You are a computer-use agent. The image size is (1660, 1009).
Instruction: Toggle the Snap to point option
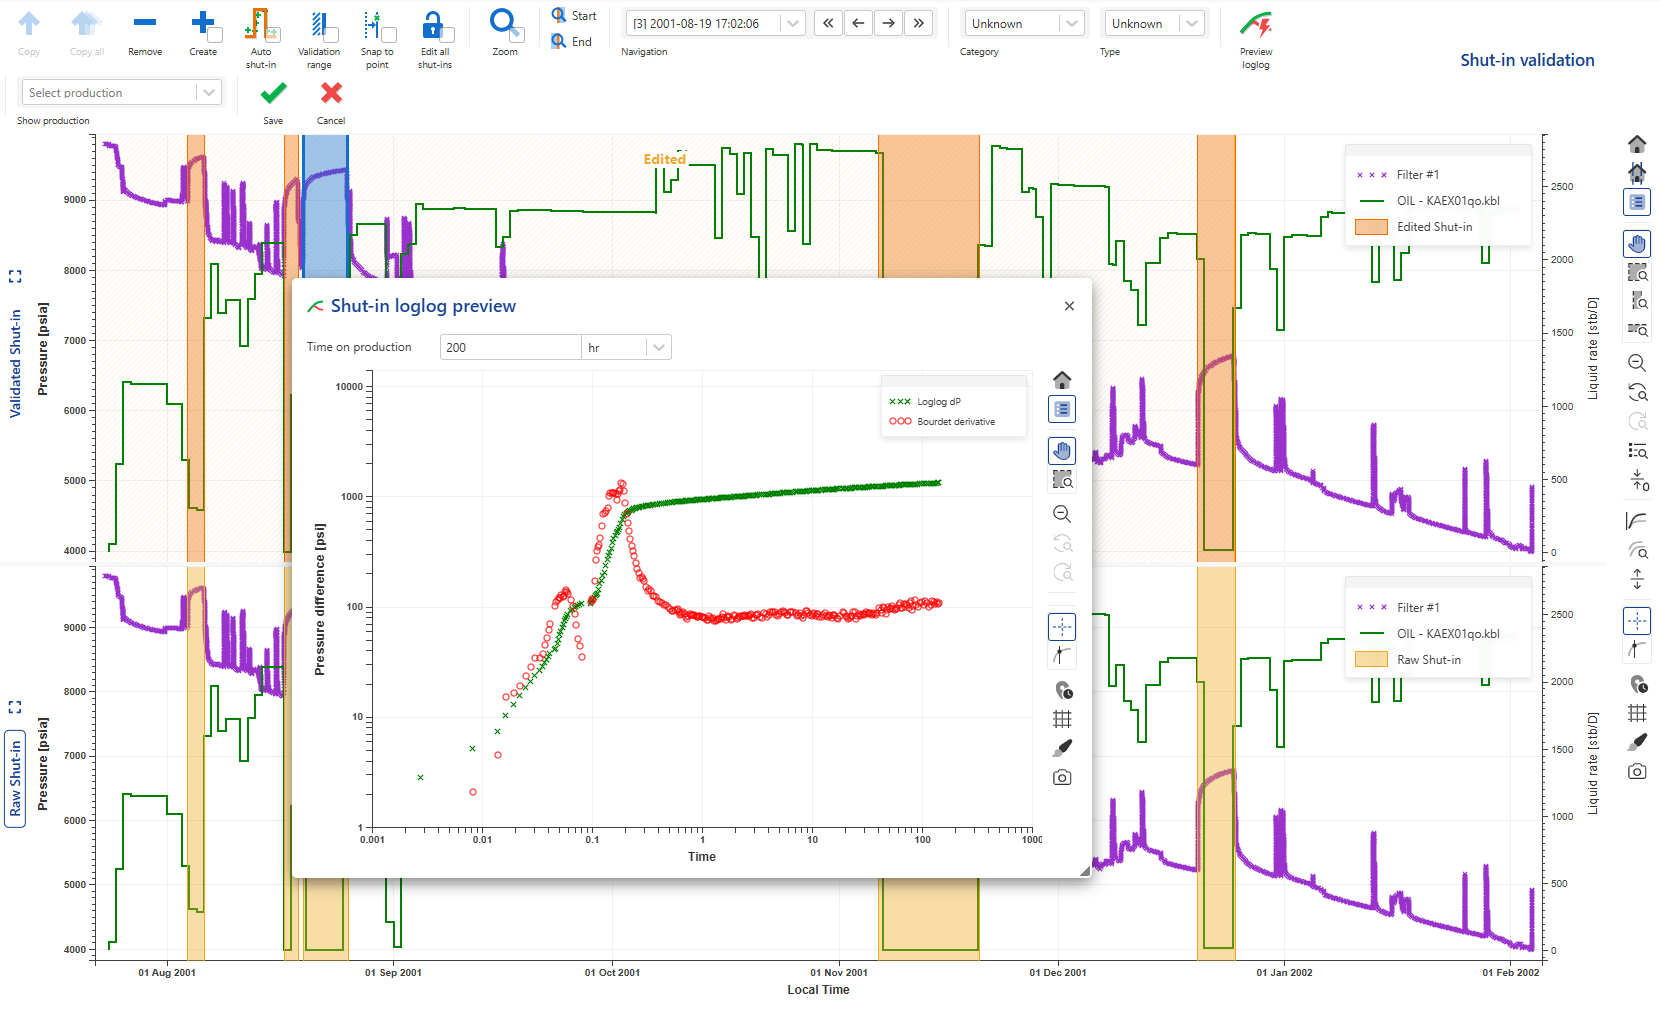click(x=377, y=26)
